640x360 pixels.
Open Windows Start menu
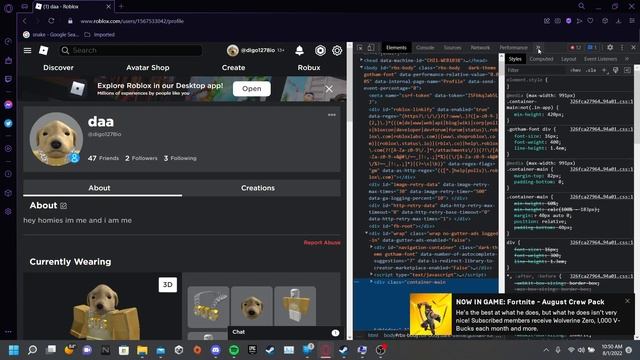click(x=14, y=350)
